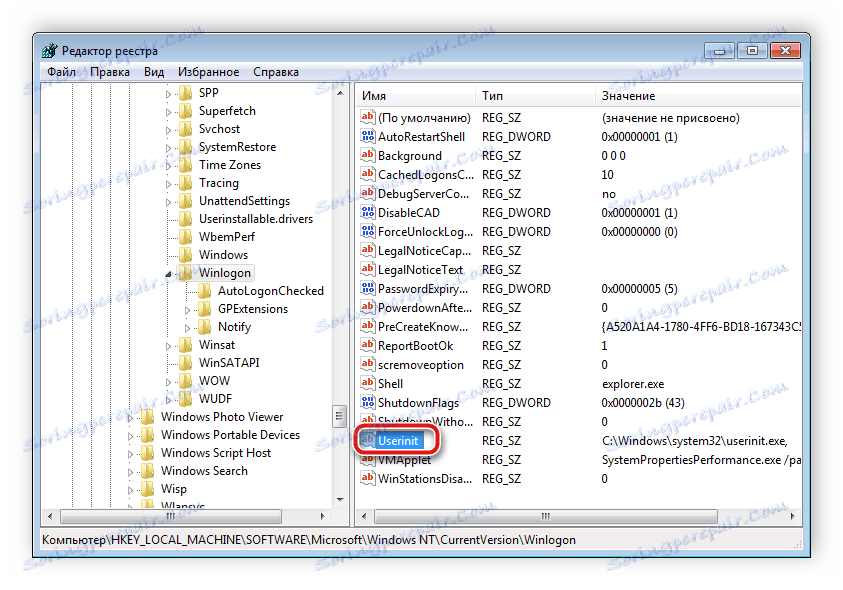Select the Windows Portable Devices folder icon
843x590 pixels.
tap(148, 435)
